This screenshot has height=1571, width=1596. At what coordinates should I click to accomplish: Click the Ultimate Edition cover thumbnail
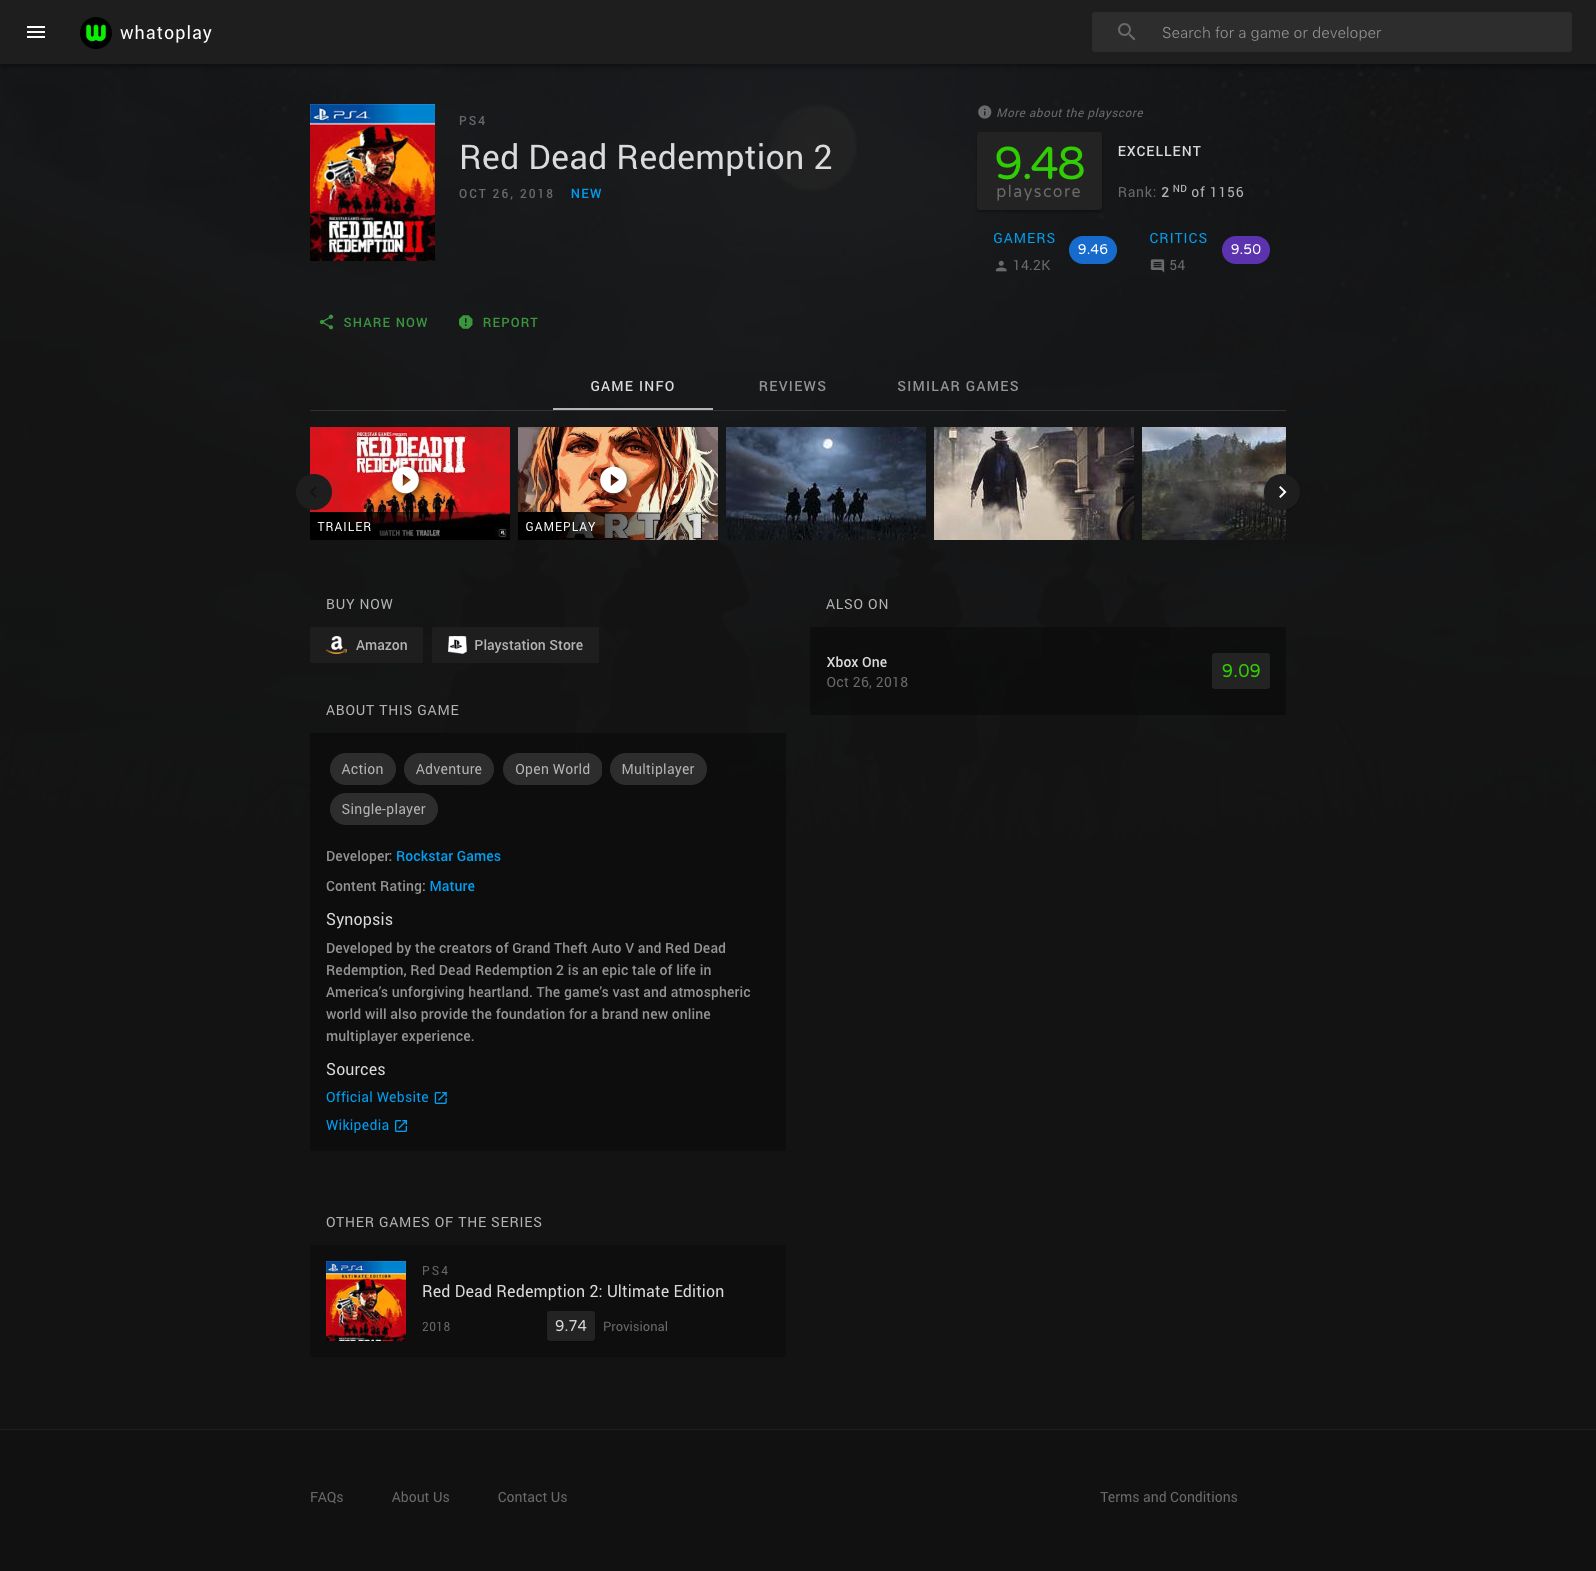366,1301
